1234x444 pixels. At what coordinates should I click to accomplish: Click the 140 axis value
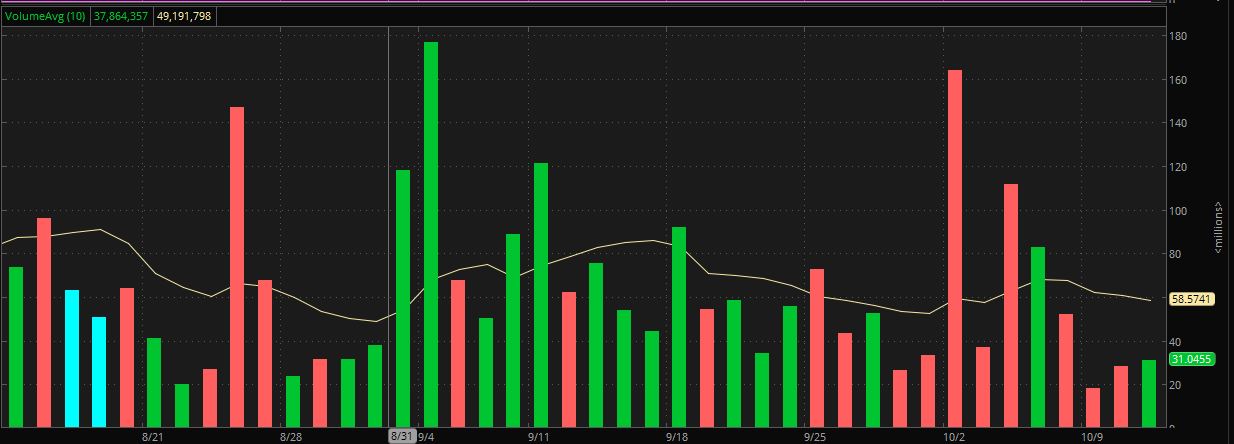pos(1178,123)
